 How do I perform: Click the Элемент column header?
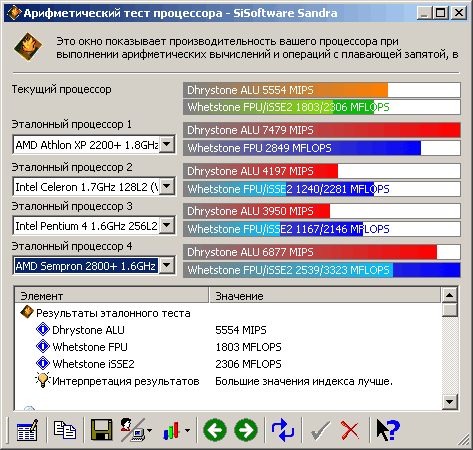pyautogui.click(x=112, y=296)
